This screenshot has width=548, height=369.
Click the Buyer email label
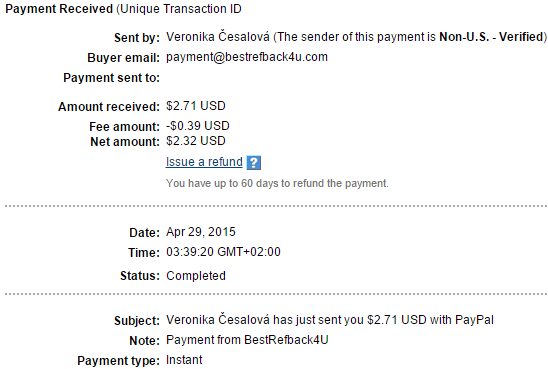123,58
